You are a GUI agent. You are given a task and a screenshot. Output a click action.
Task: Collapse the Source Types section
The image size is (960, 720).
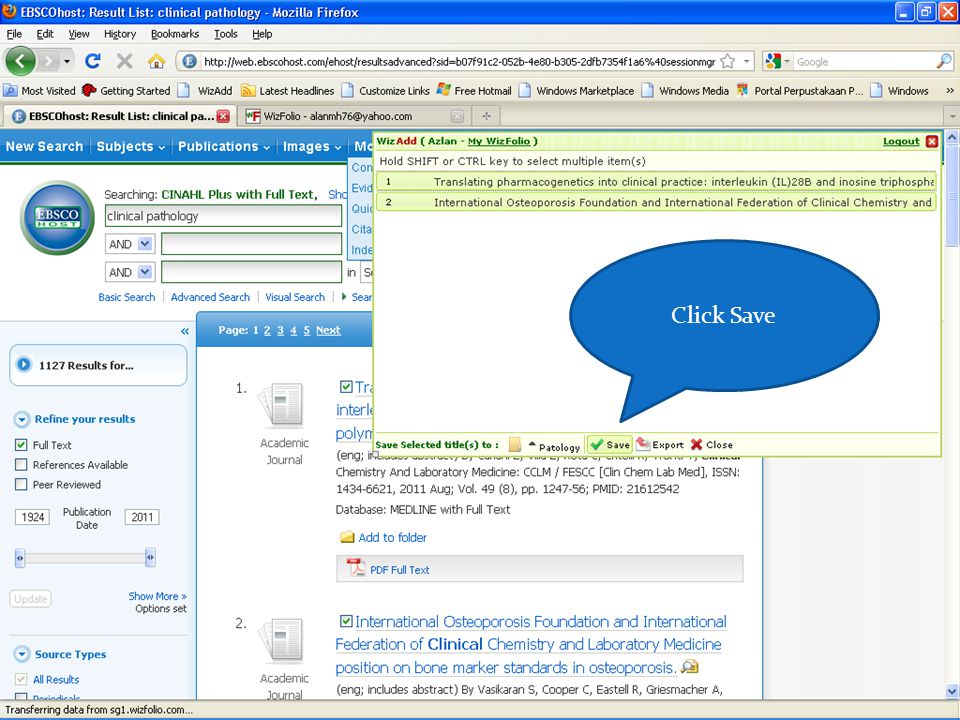click(x=21, y=654)
